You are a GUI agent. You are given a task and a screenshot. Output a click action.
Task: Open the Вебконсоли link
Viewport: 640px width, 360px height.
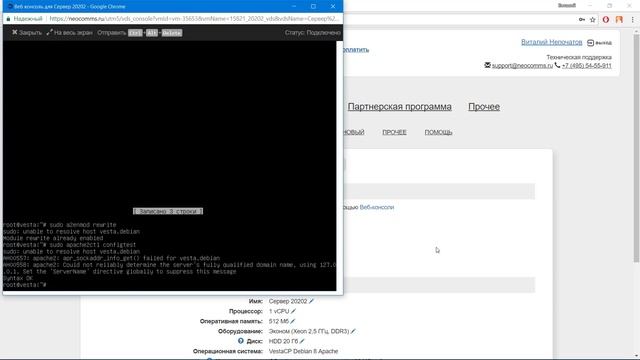click(377, 207)
